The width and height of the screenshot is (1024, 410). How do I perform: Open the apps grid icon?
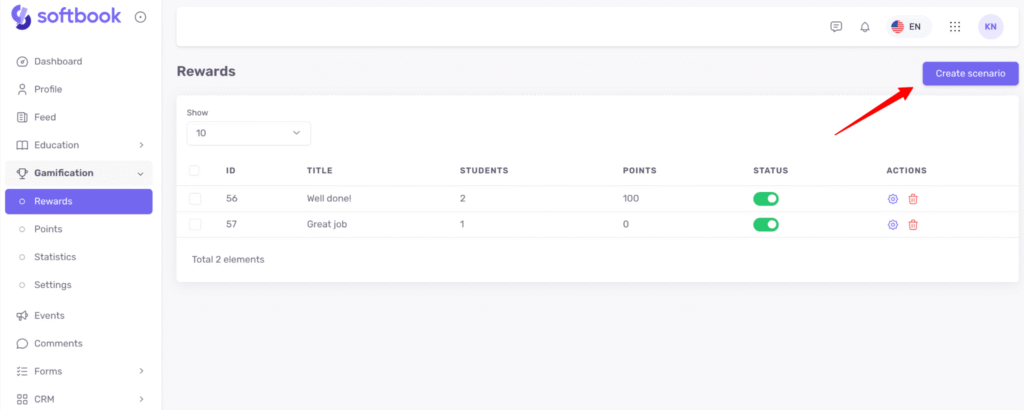[x=955, y=27]
